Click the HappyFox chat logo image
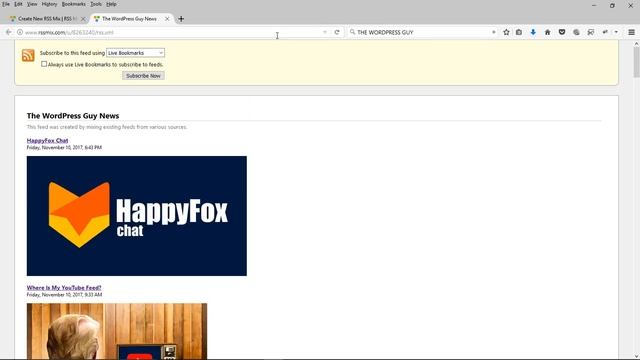This screenshot has height=360, width=640. 137,216
